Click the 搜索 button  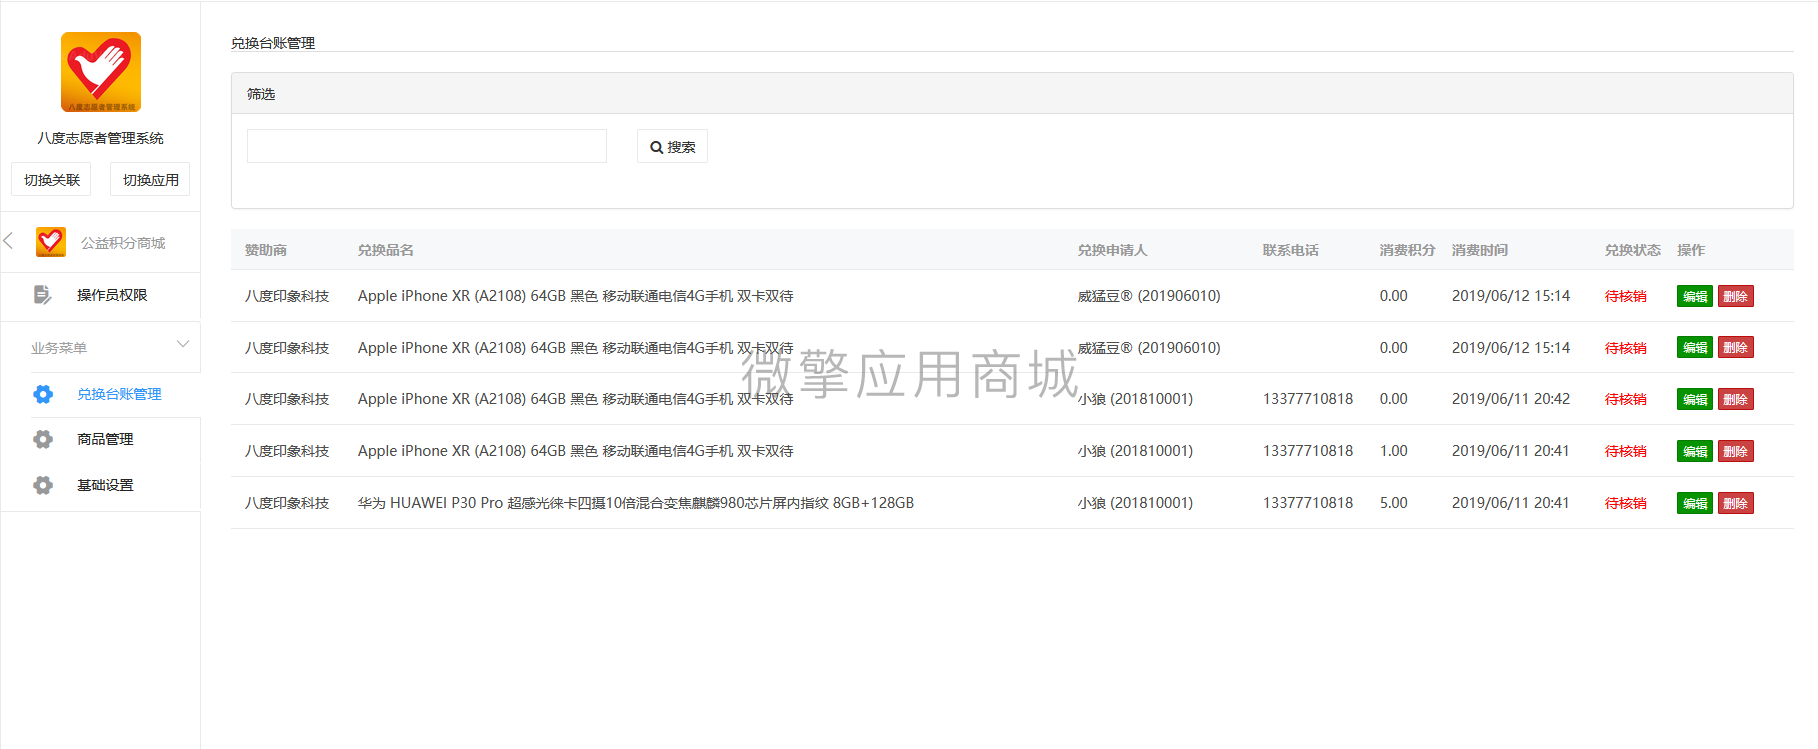click(x=672, y=146)
